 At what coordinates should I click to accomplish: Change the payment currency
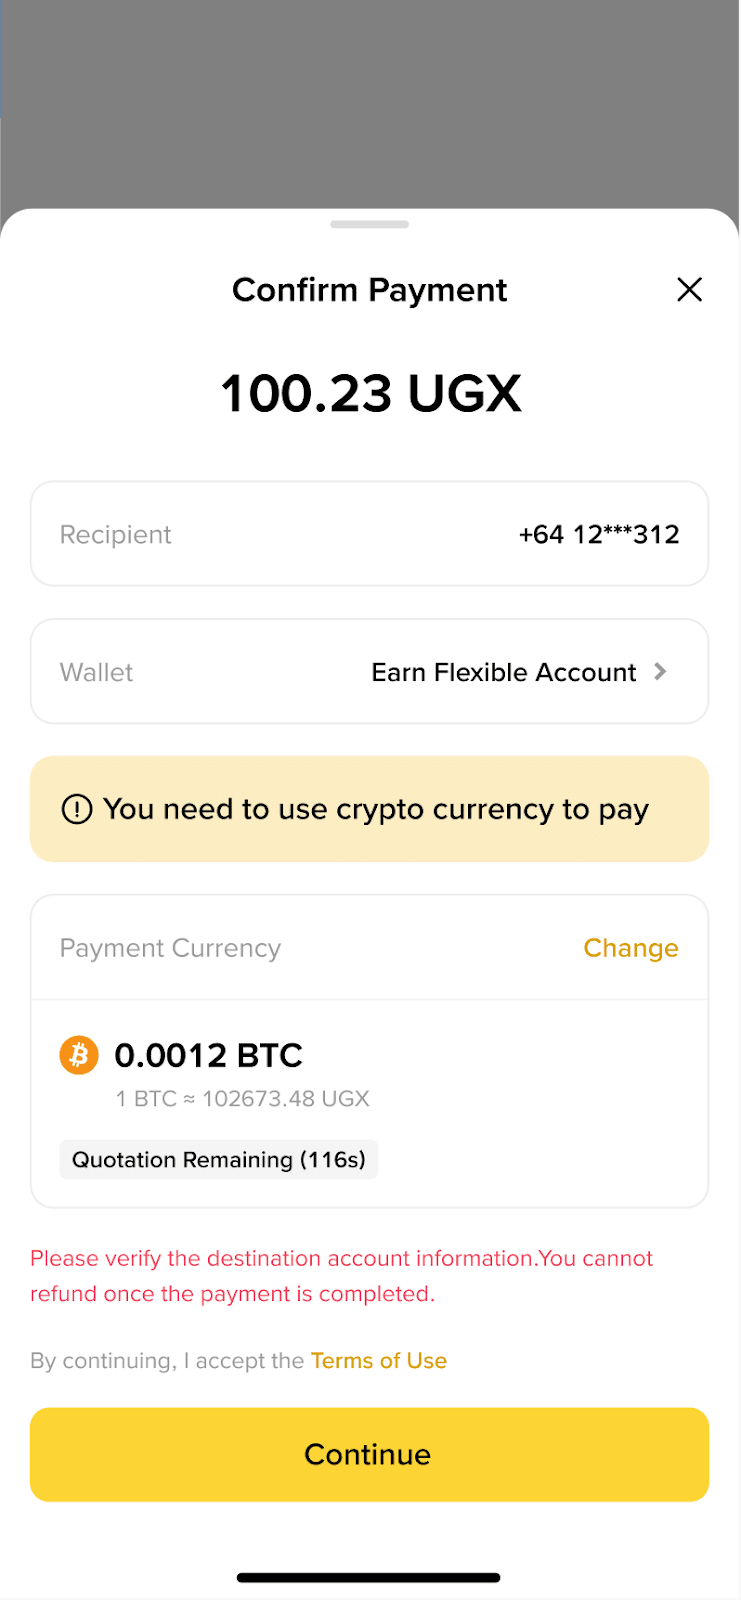click(x=631, y=948)
